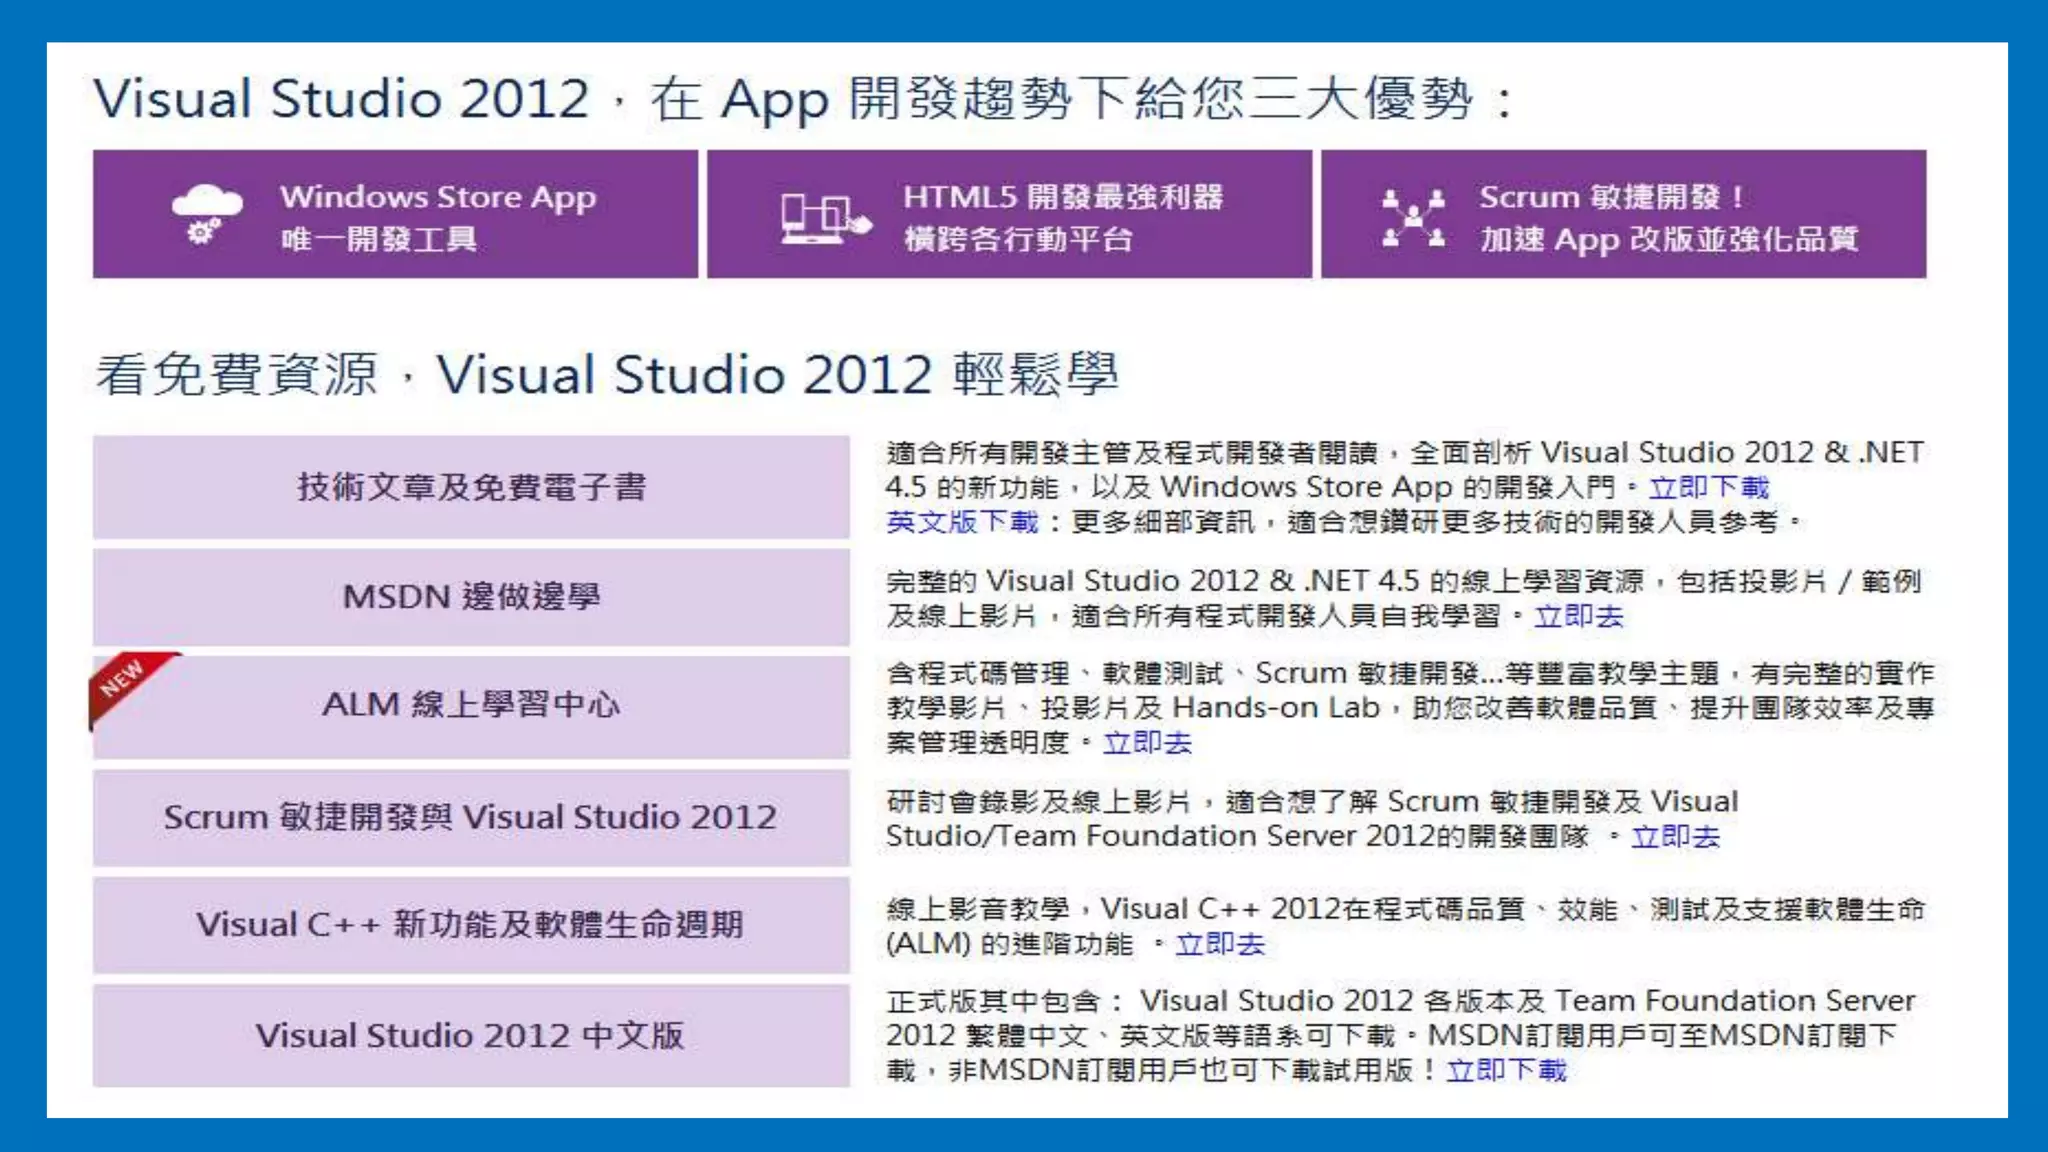Select 技術文章及免費電子書 resource box
Viewport: 2048px width, 1152px height.
(x=471, y=487)
